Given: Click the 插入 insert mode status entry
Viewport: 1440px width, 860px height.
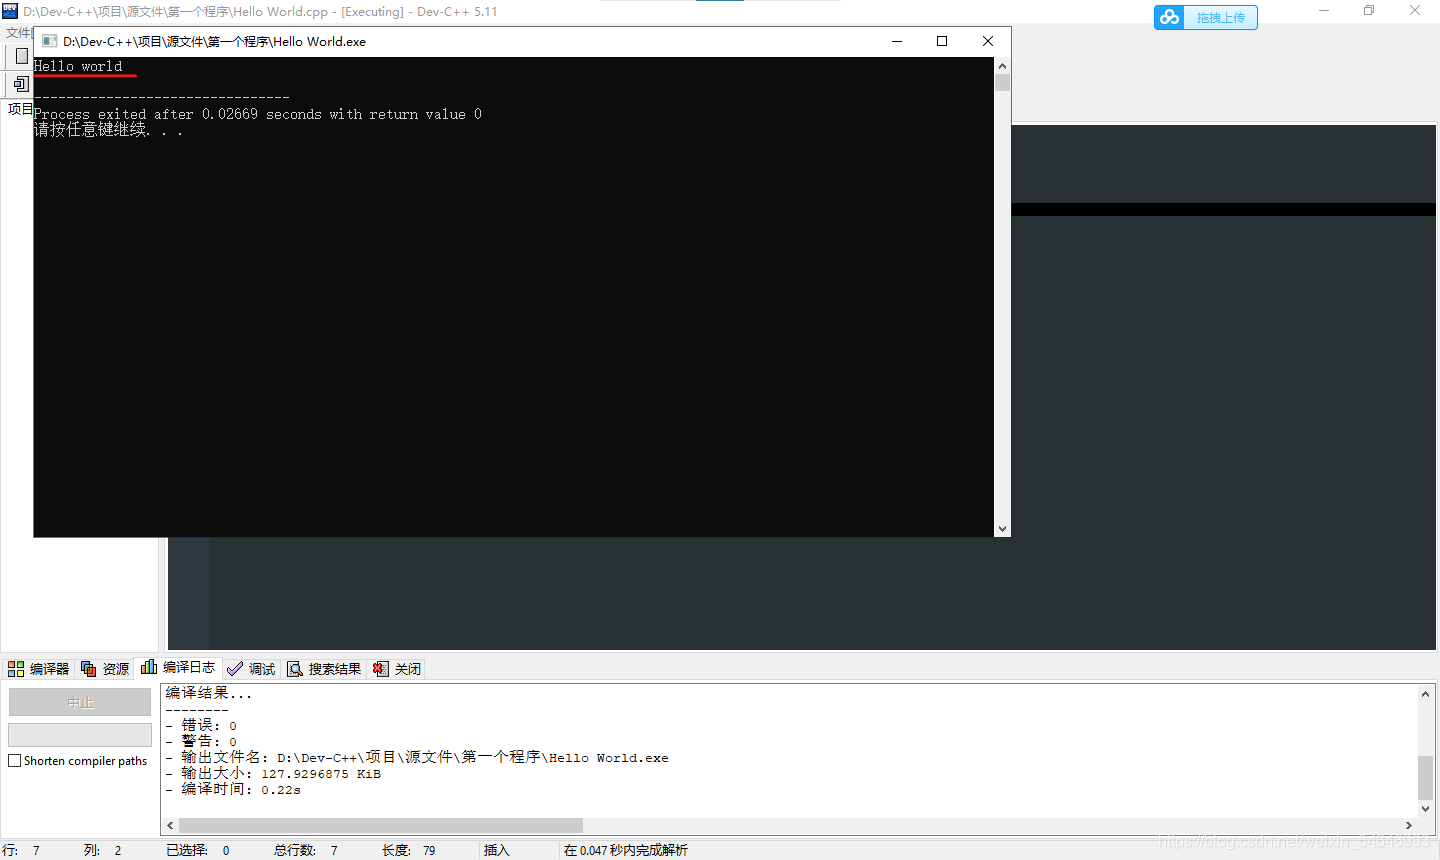Looking at the screenshot, I should click(497, 850).
